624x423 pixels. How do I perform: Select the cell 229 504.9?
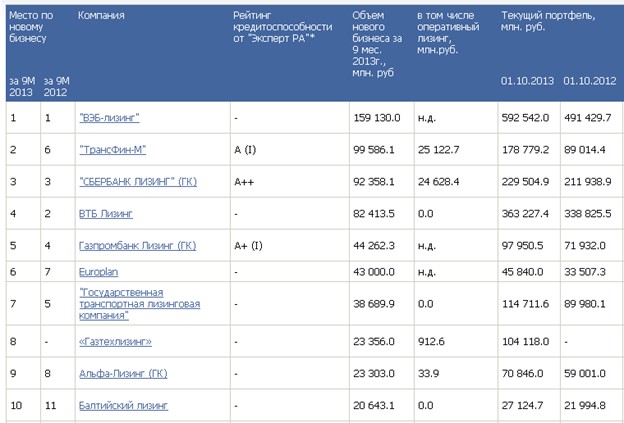click(525, 181)
